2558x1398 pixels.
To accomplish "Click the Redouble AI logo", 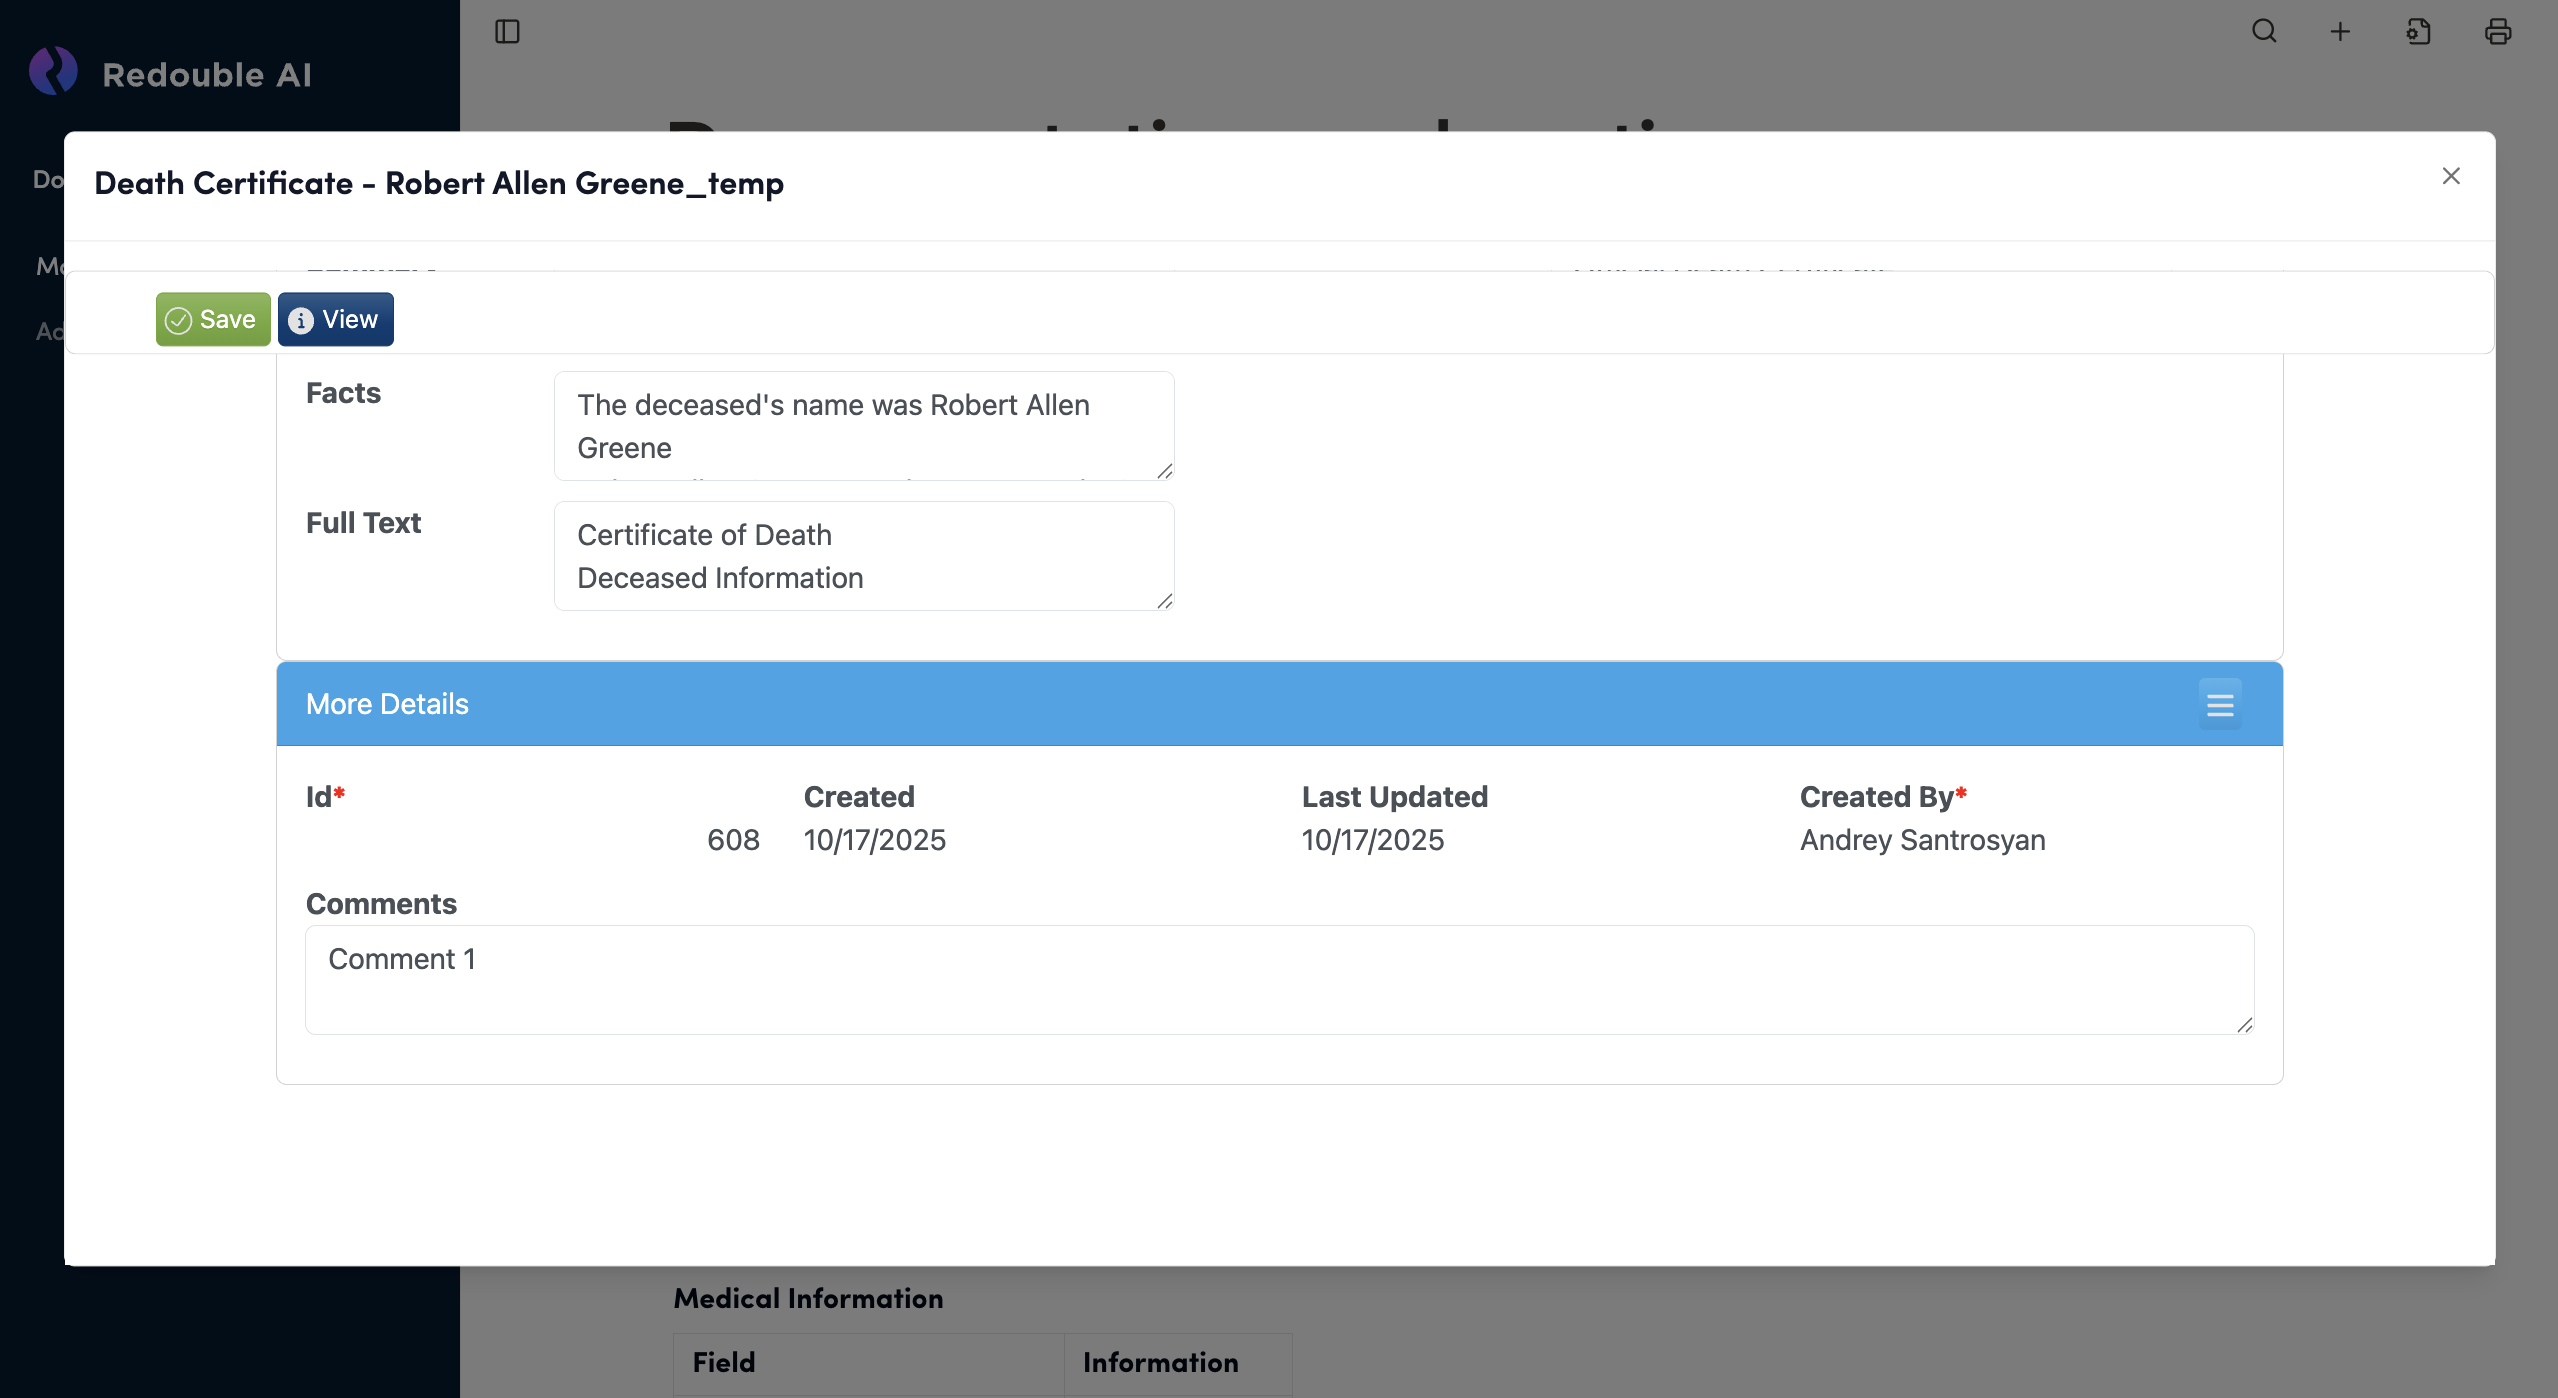I will point(54,73).
